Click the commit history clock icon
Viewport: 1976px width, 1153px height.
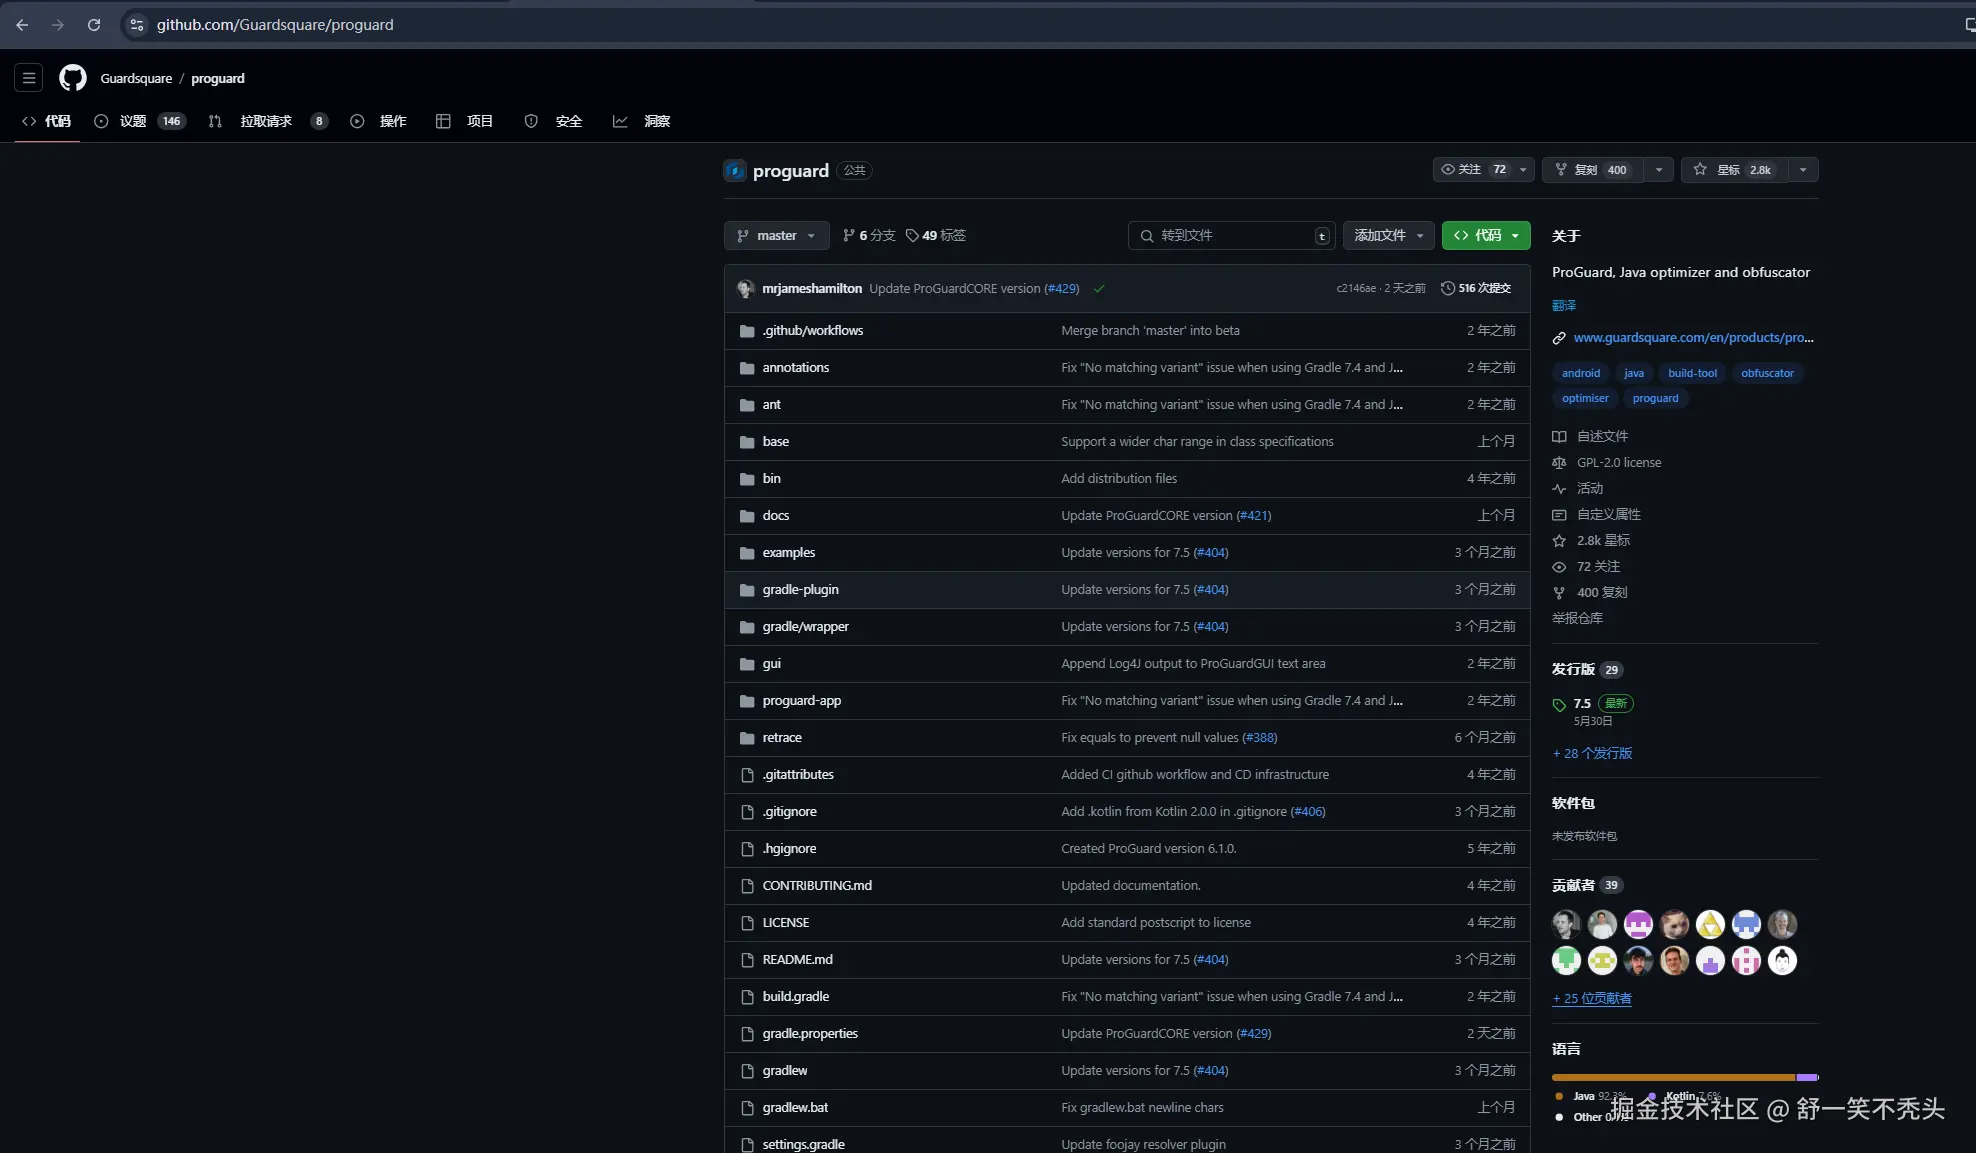pos(1447,288)
